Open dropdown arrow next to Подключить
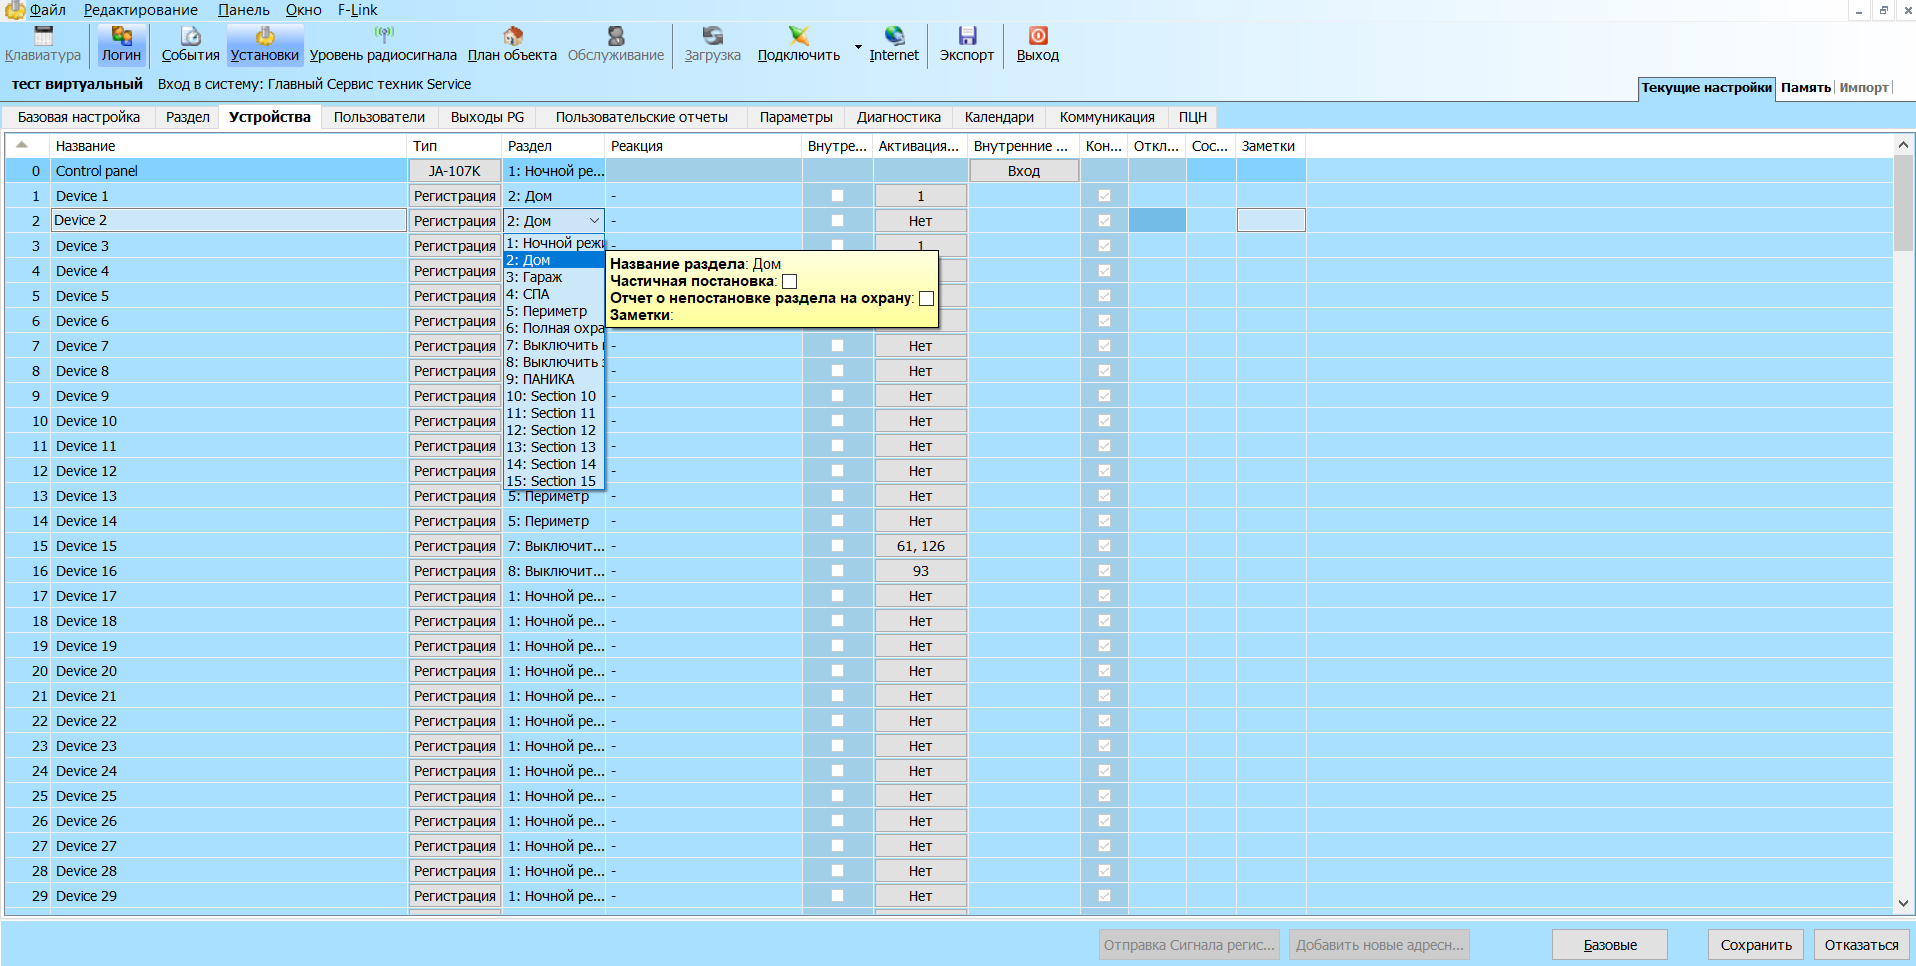 click(x=858, y=47)
